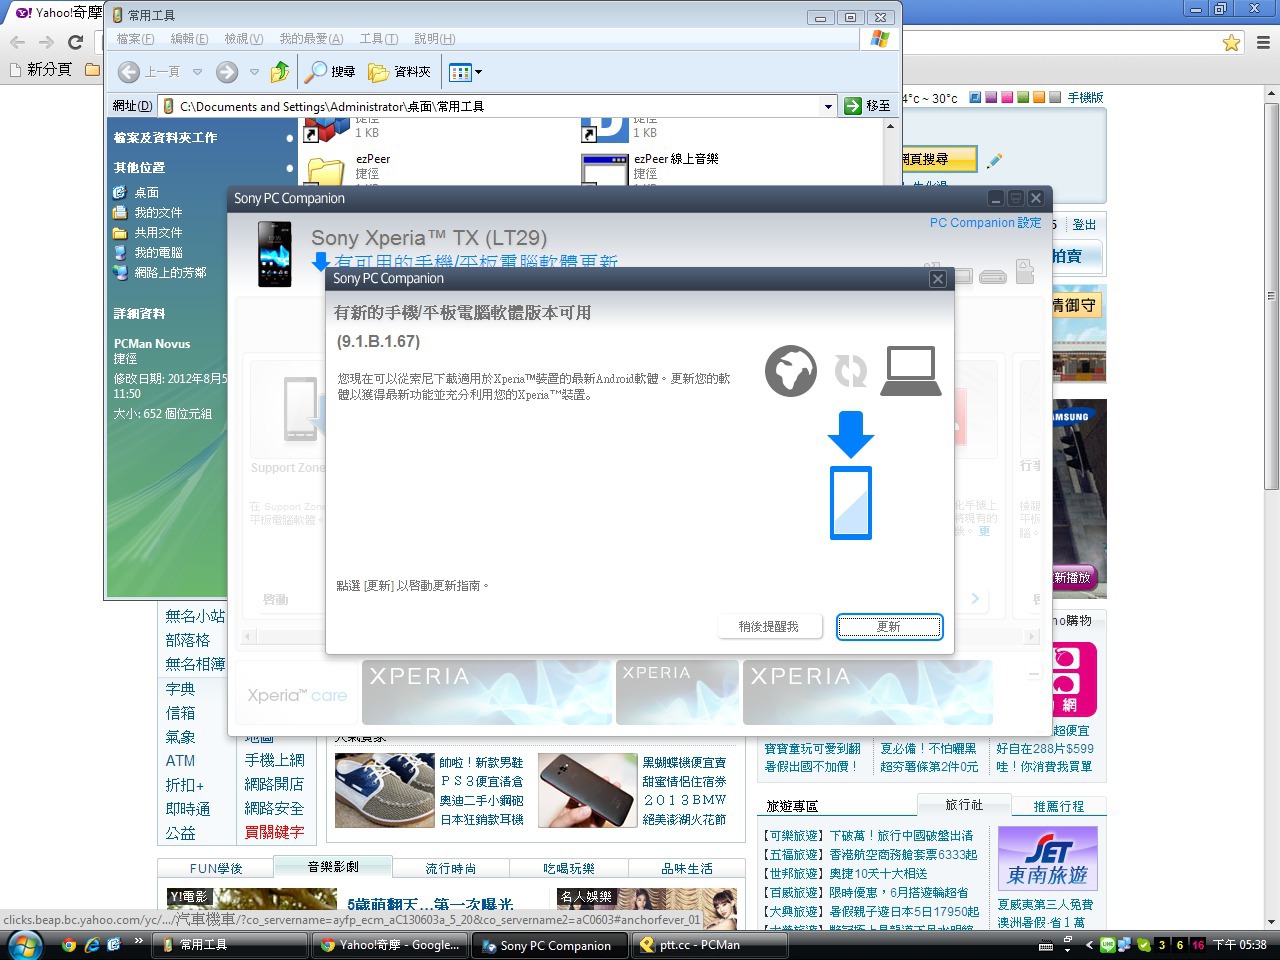Viewport: 1280px width, 960px height.
Task: Switch to the 推薦行程 tab
Action: point(1059,806)
